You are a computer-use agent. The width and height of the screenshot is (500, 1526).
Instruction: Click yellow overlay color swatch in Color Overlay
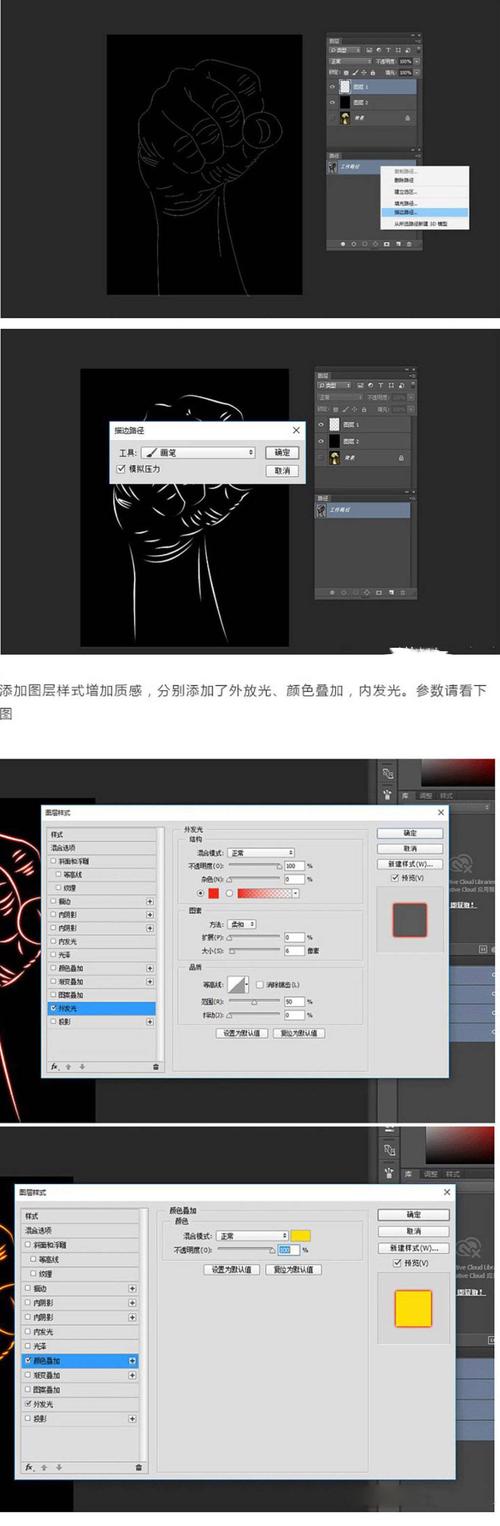[x=303, y=1235]
